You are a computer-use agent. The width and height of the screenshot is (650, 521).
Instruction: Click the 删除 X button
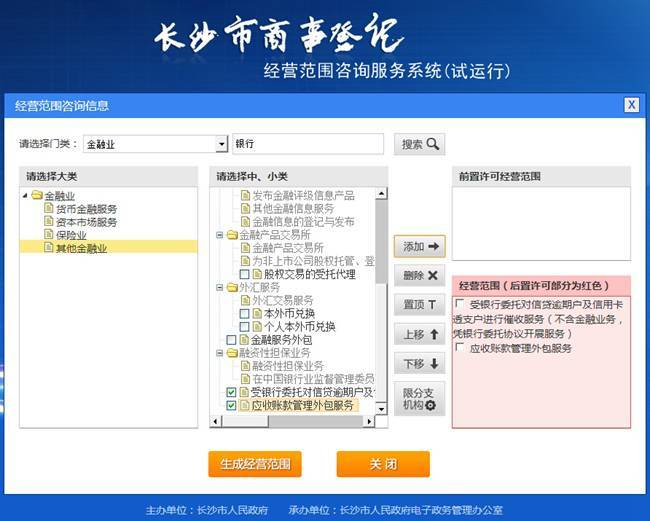[420, 275]
